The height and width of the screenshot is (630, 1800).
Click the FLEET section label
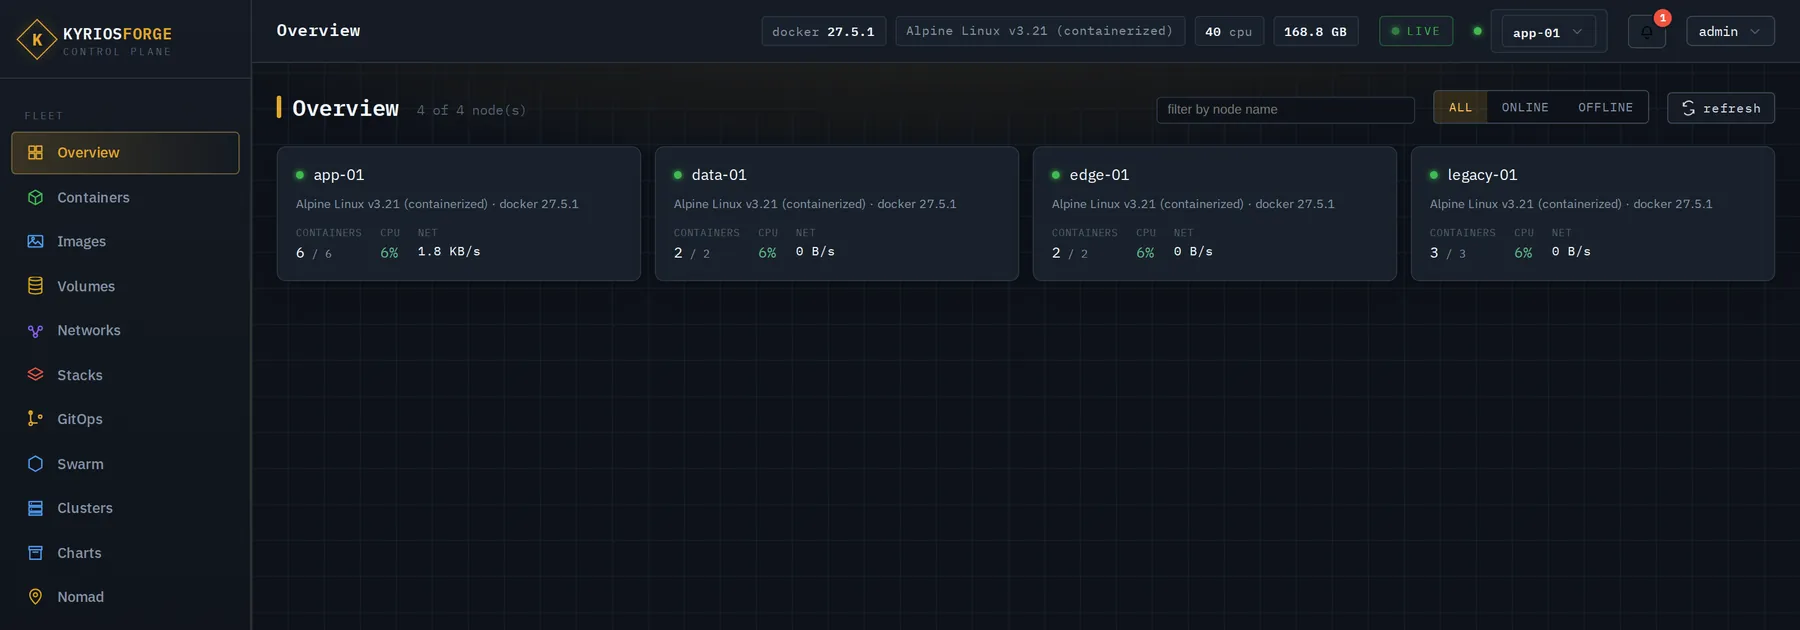coord(44,116)
